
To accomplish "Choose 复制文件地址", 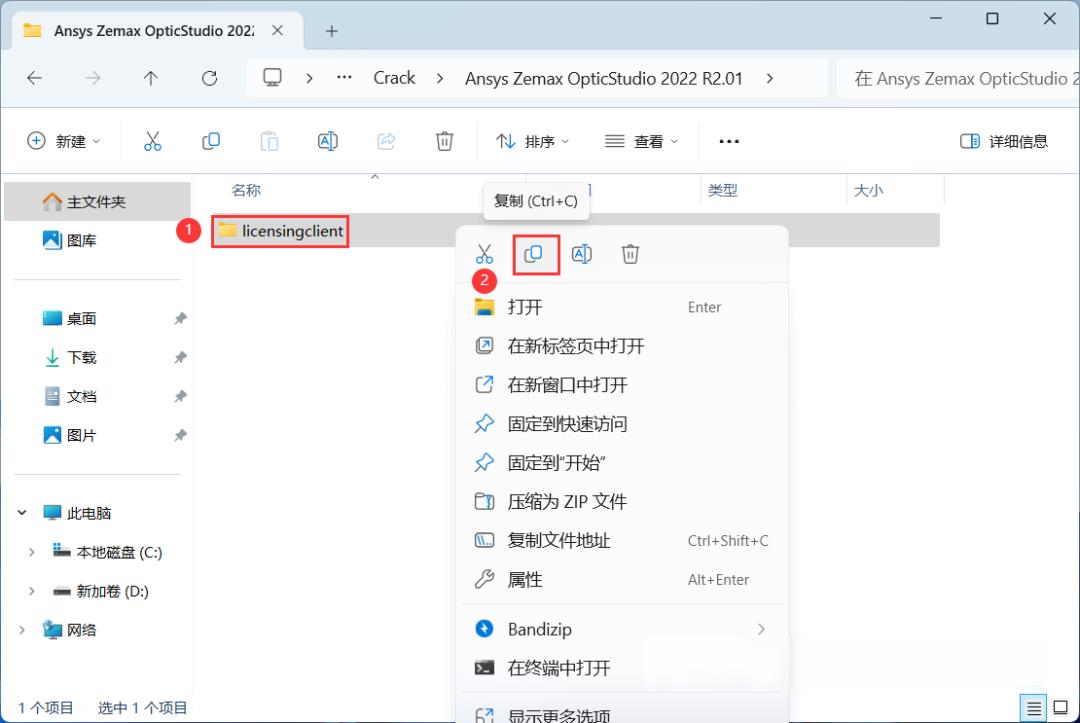I will [x=622, y=541].
